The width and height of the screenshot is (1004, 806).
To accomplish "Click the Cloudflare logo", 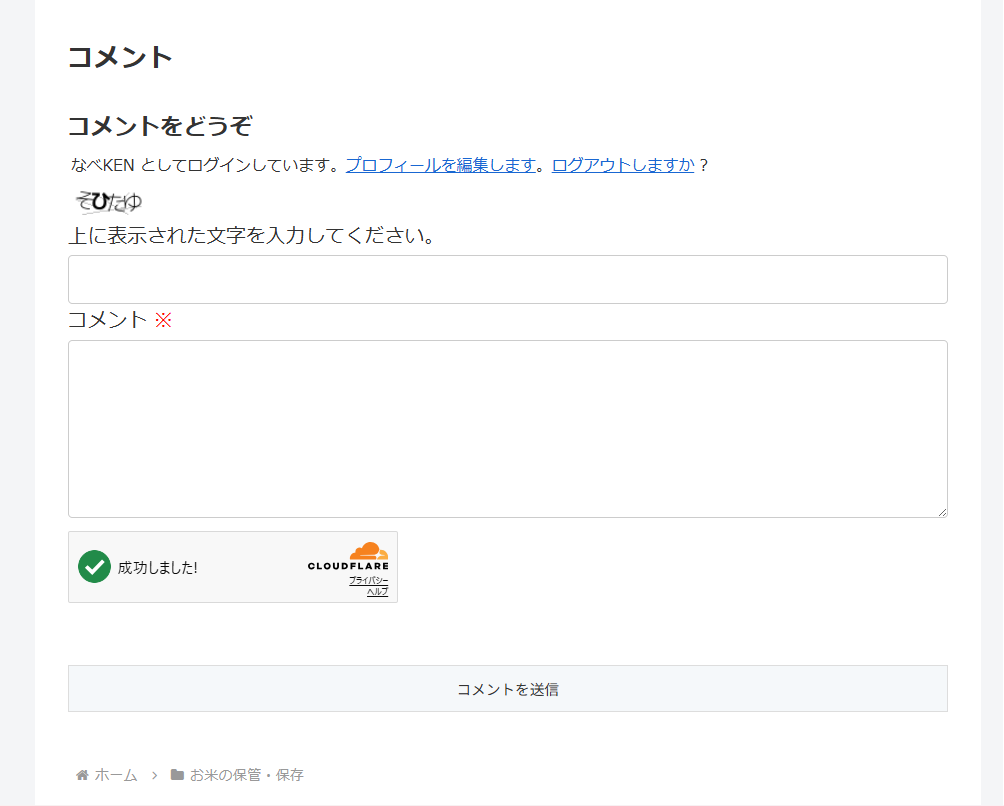I will [348, 556].
